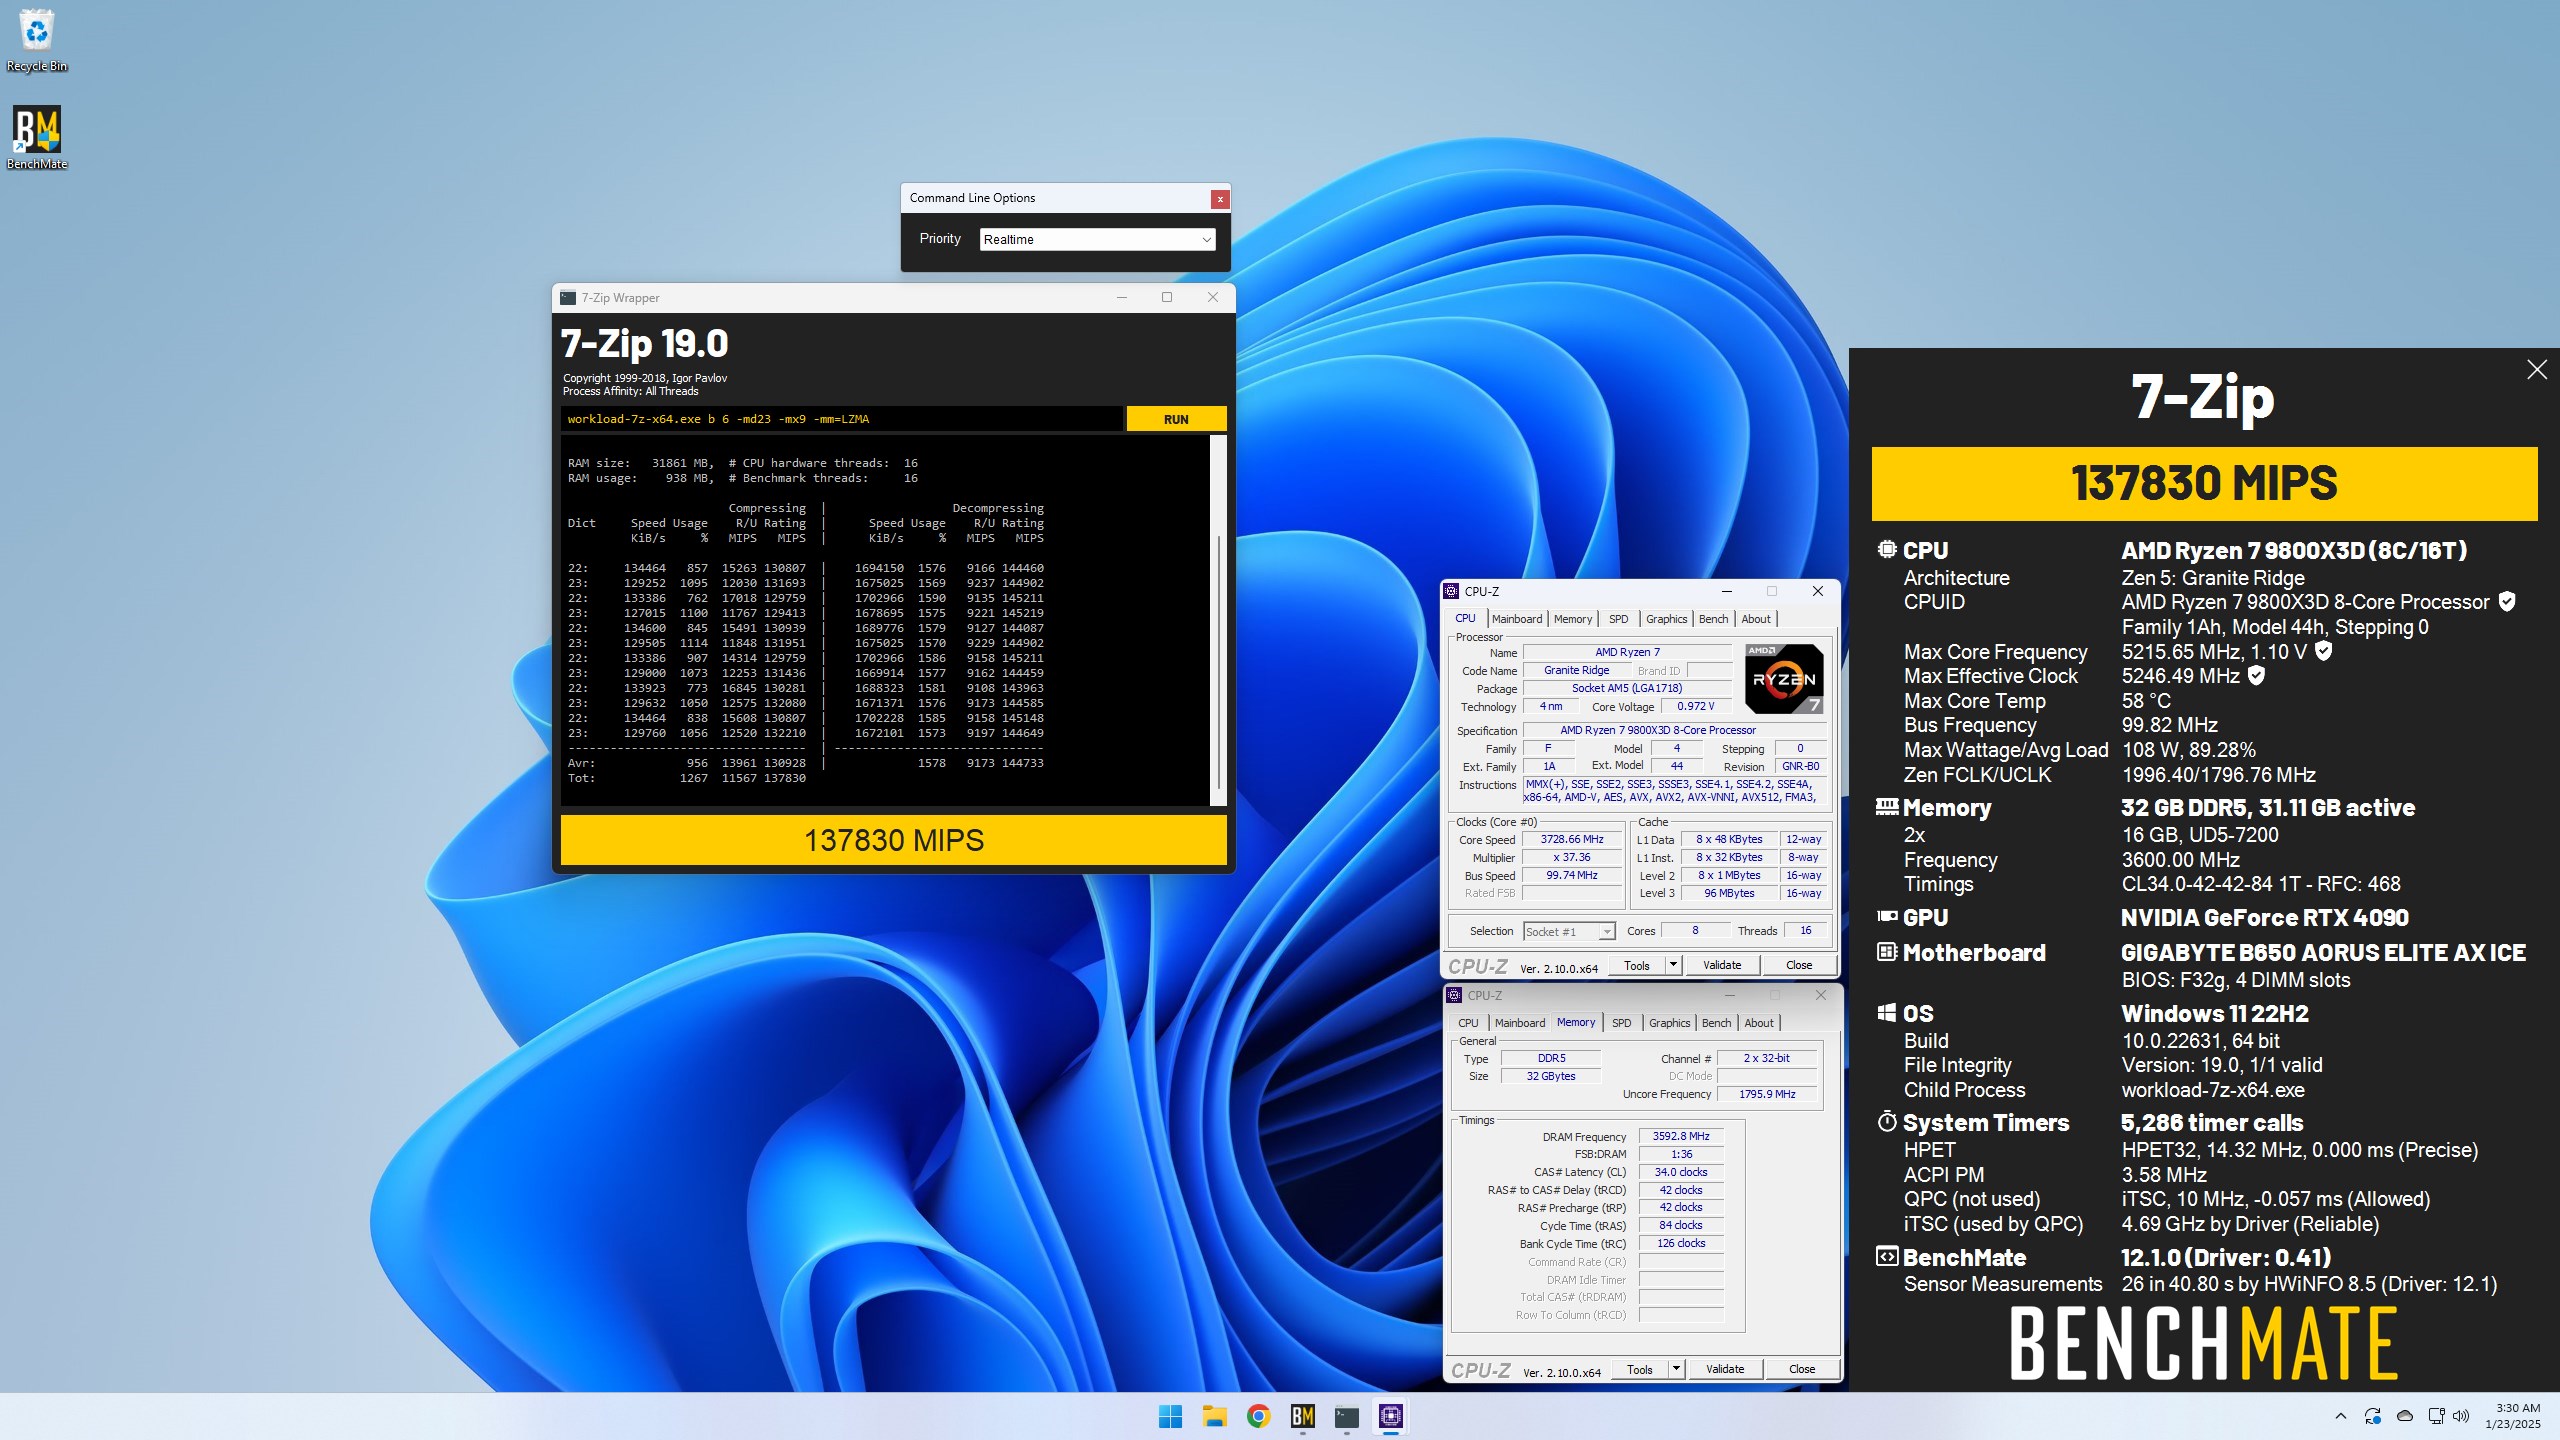The width and height of the screenshot is (2560, 1440).
Task: Show hidden system tray icons
Action: point(2340,1416)
